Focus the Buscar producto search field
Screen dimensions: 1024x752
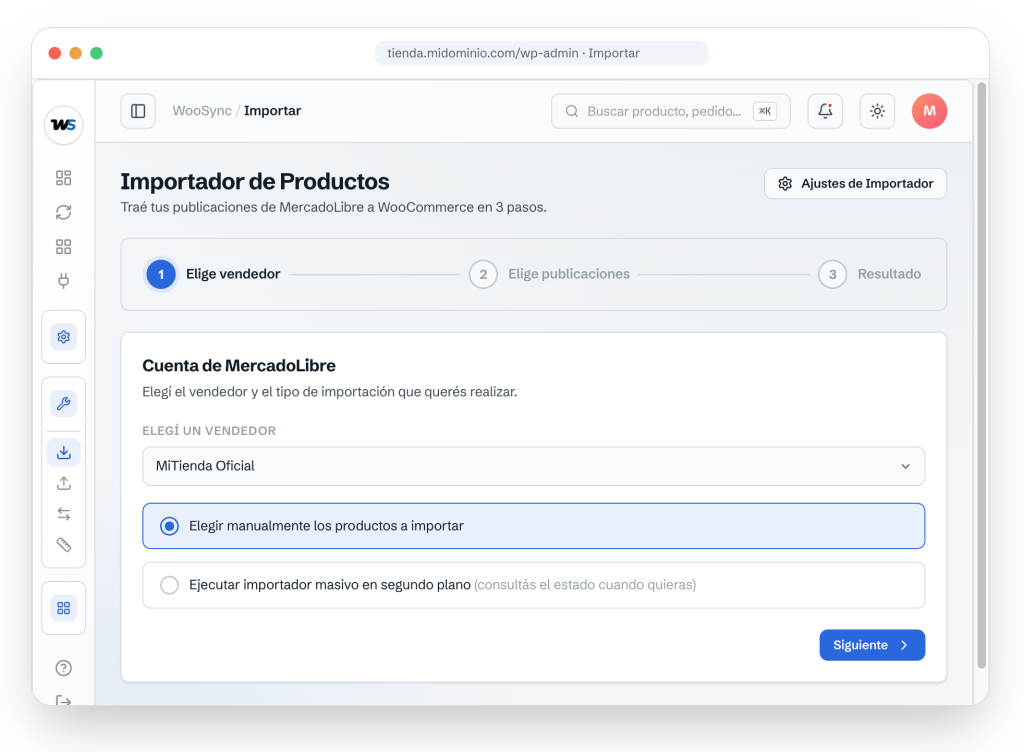671,111
